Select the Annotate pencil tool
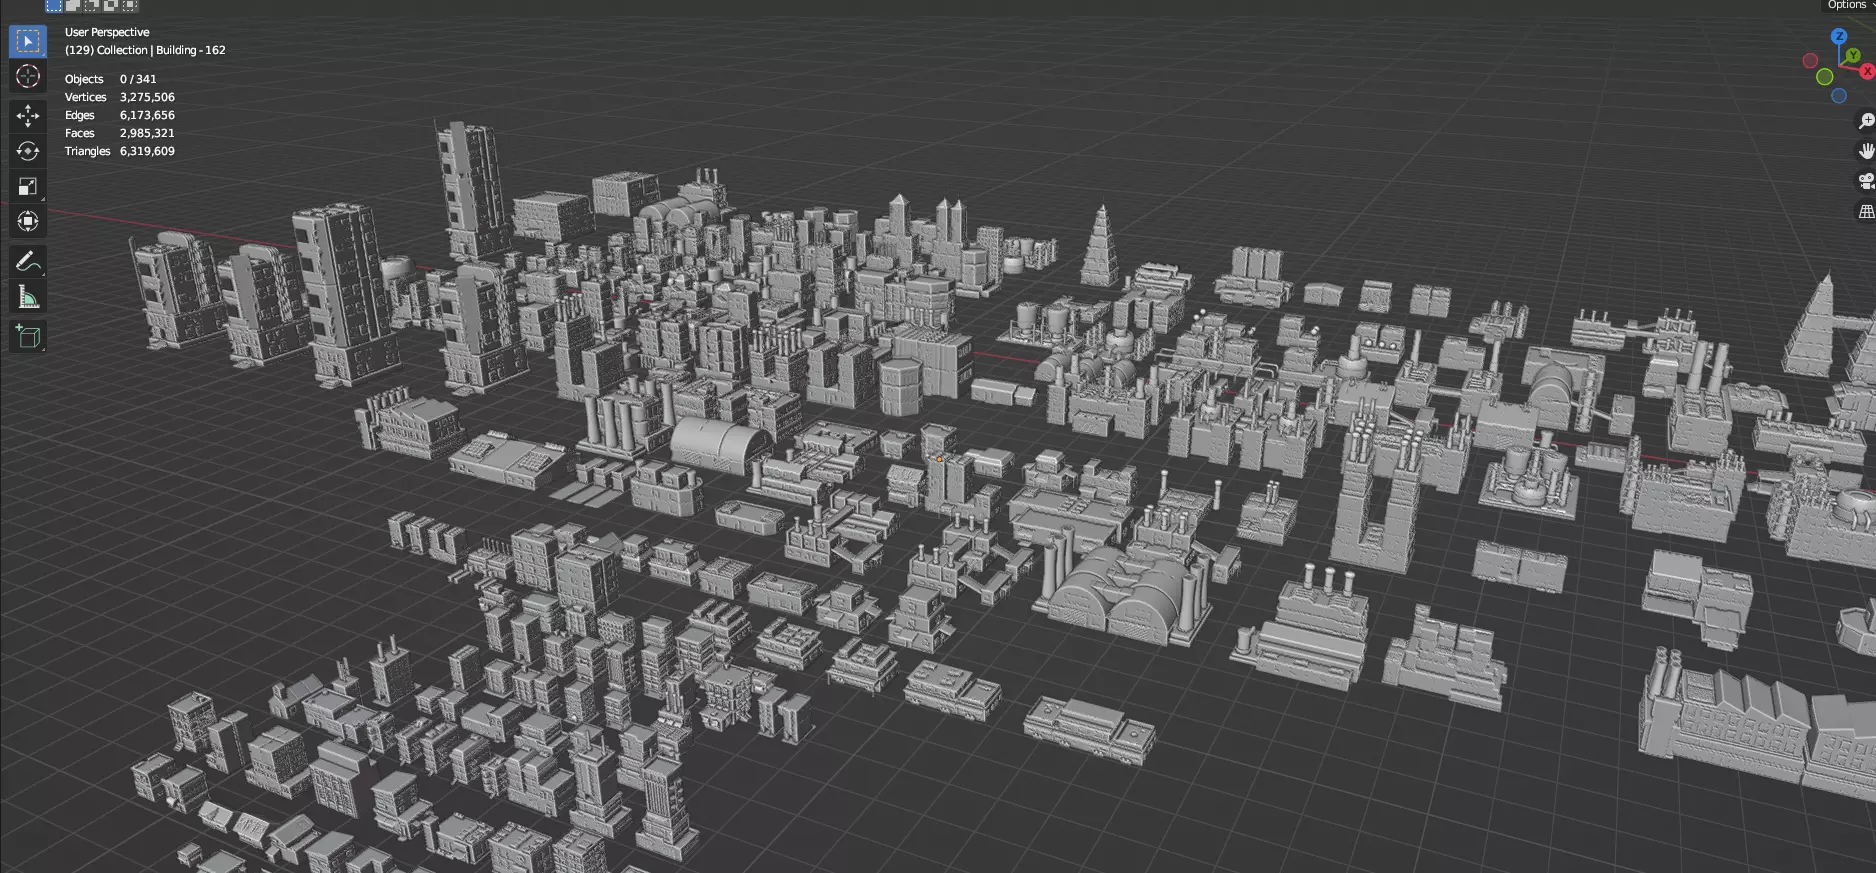1876x873 pixels. pyautogui.click(x=28, y=262)
